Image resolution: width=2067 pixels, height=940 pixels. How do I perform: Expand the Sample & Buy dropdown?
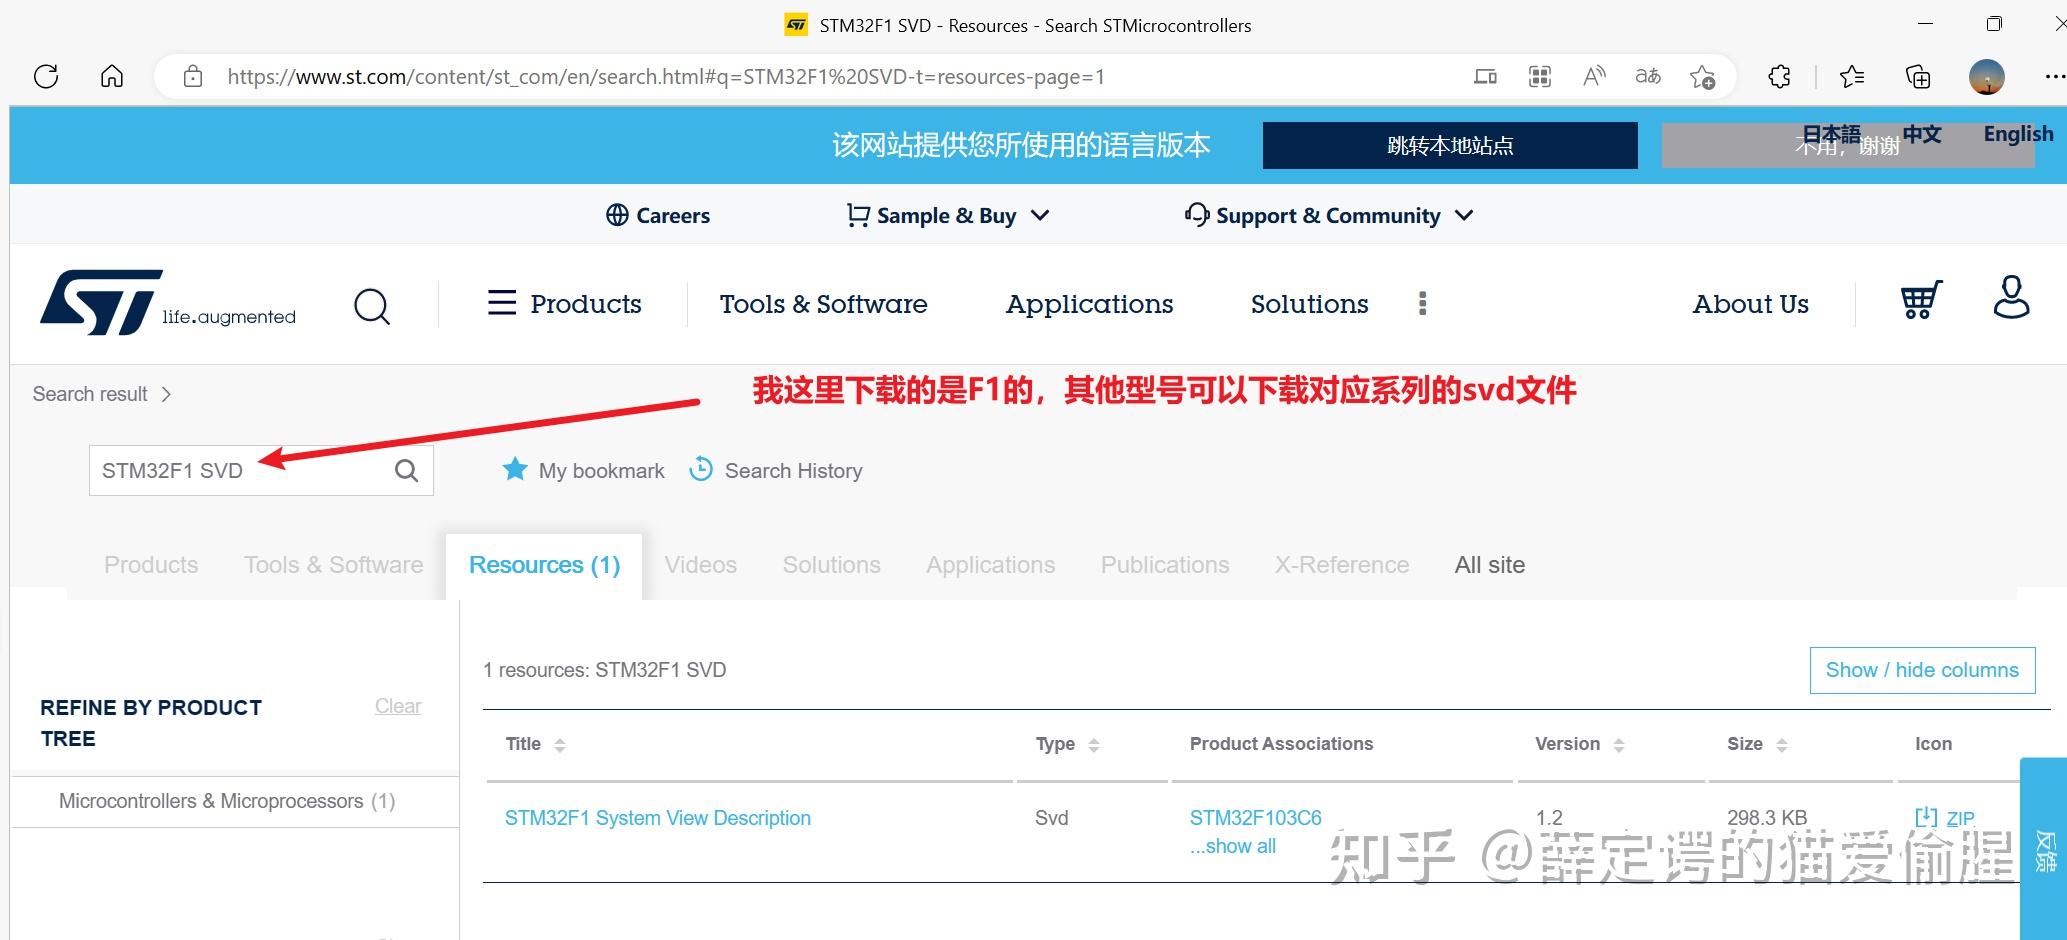[x=1040, y=214]
